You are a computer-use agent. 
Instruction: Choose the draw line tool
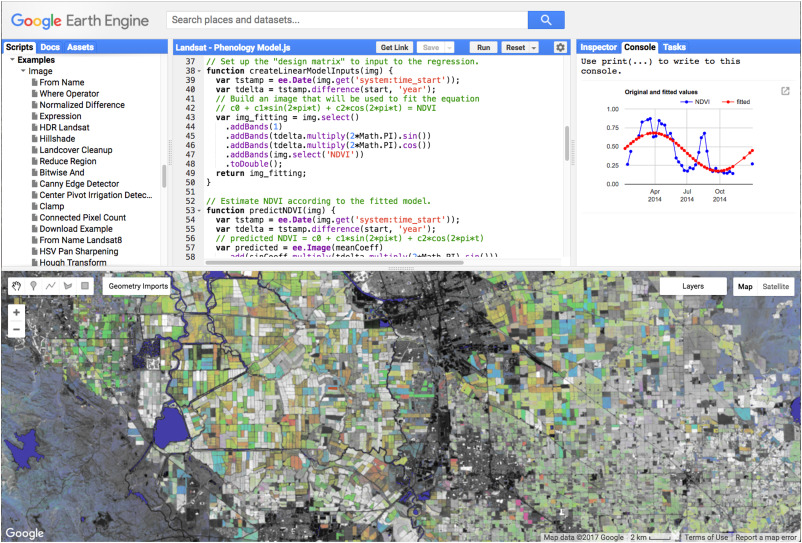(x=51, y=286)
